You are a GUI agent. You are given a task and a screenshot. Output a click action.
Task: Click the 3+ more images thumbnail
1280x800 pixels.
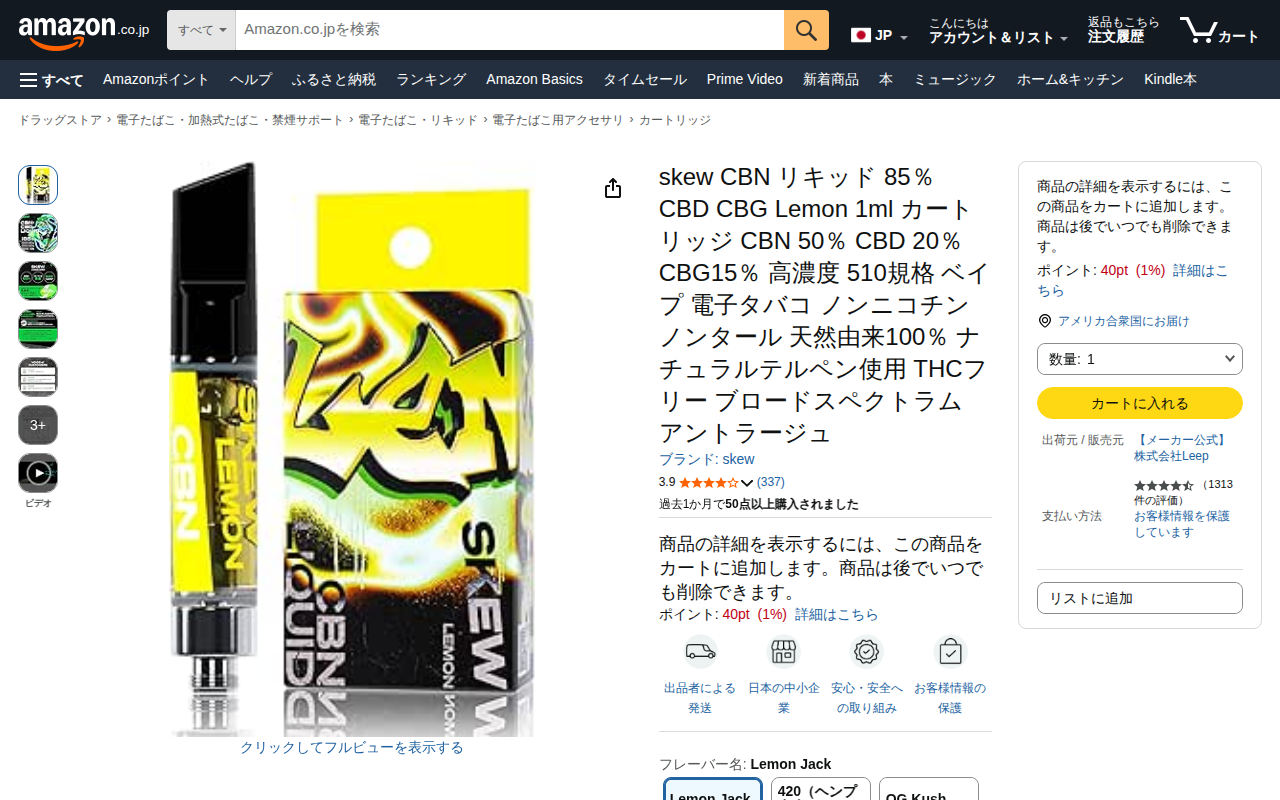coord(38,425)
